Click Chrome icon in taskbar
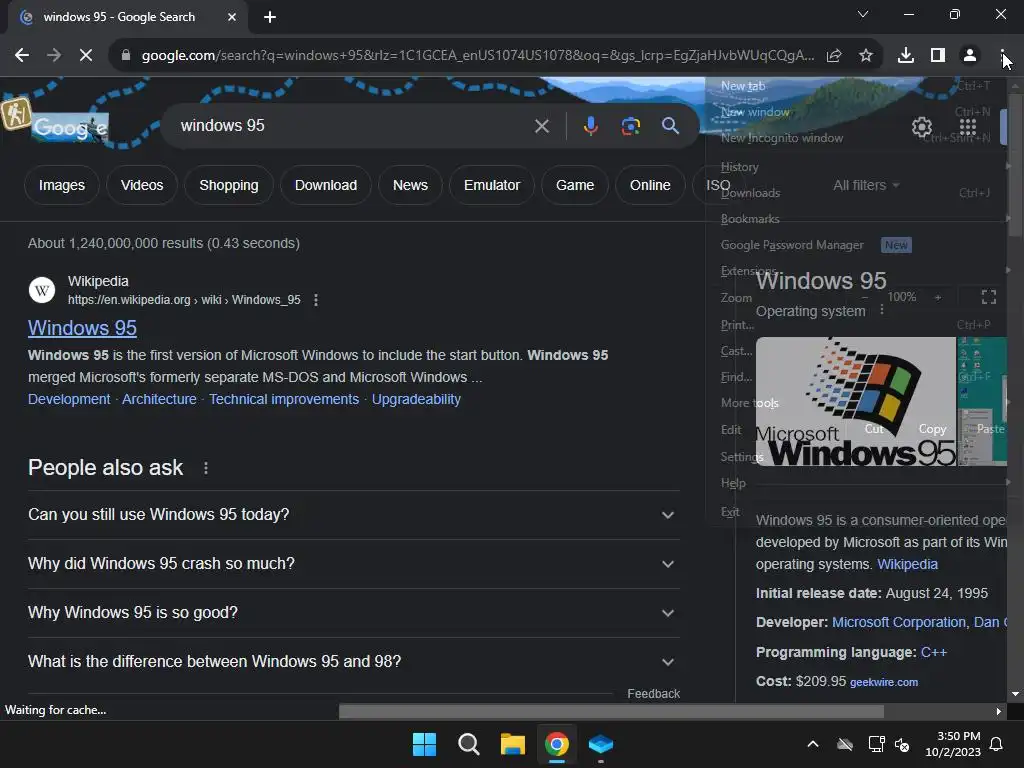 (556, 744)
